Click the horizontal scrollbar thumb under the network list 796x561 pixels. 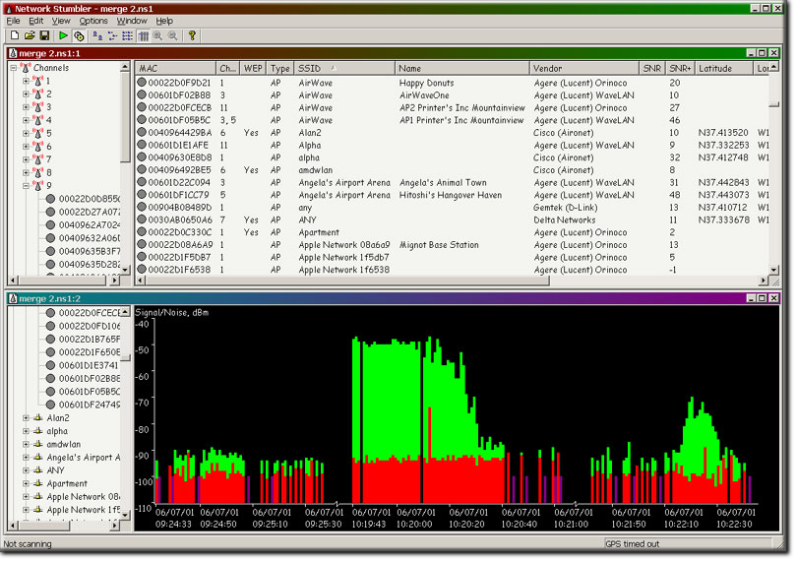click(x=349, y=280)
